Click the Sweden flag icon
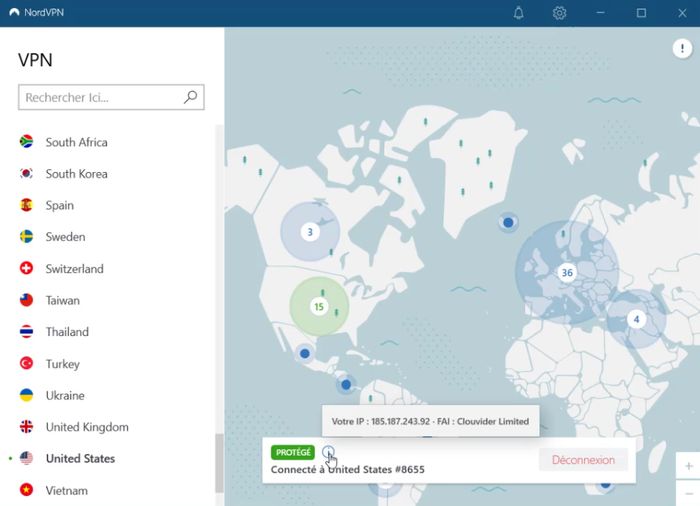This screenshot has width=700, height=506. click(26, 237)
